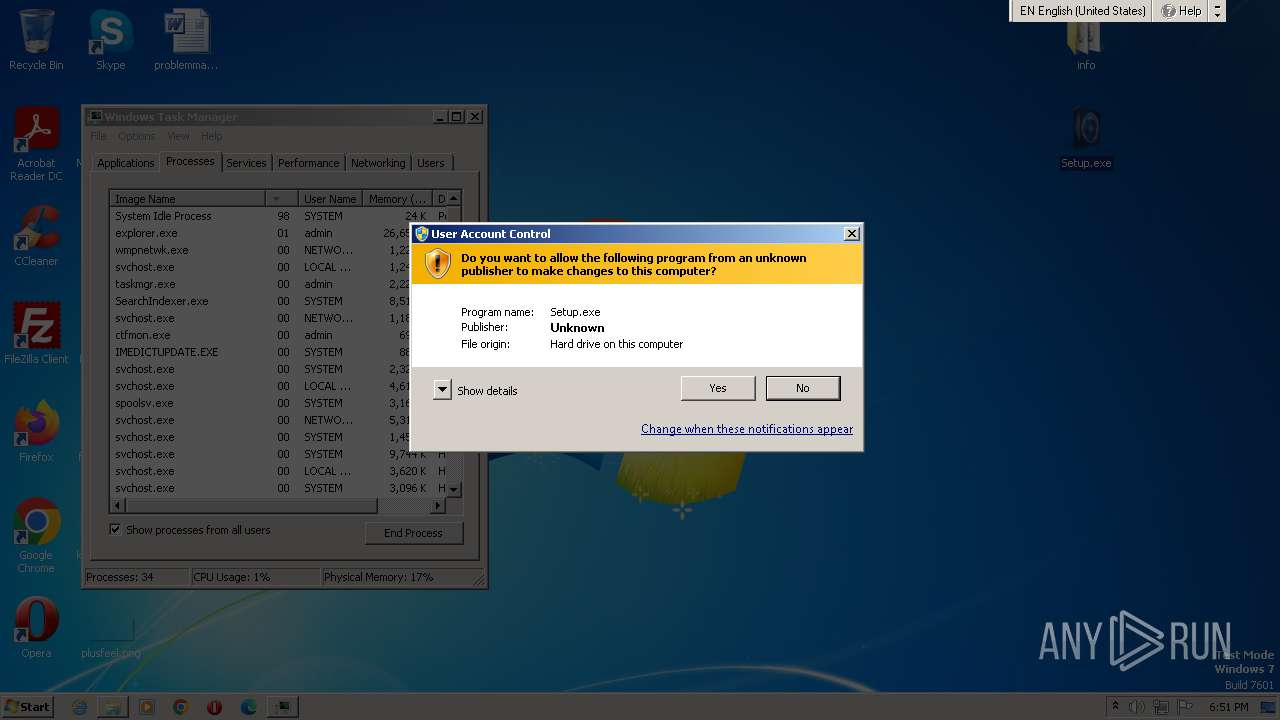Open Edge from taskbar
The height and width of the screenshot is (720, 1280).
click(x=249, y=707)
